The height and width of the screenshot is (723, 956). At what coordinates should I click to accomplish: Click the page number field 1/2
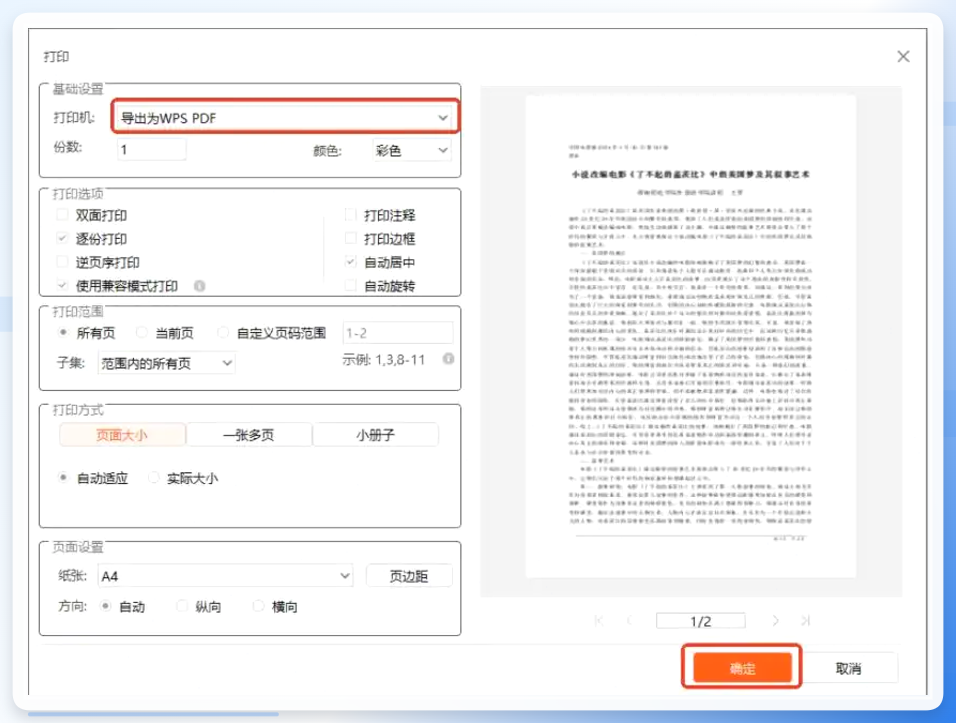click(x=701, y=621)
